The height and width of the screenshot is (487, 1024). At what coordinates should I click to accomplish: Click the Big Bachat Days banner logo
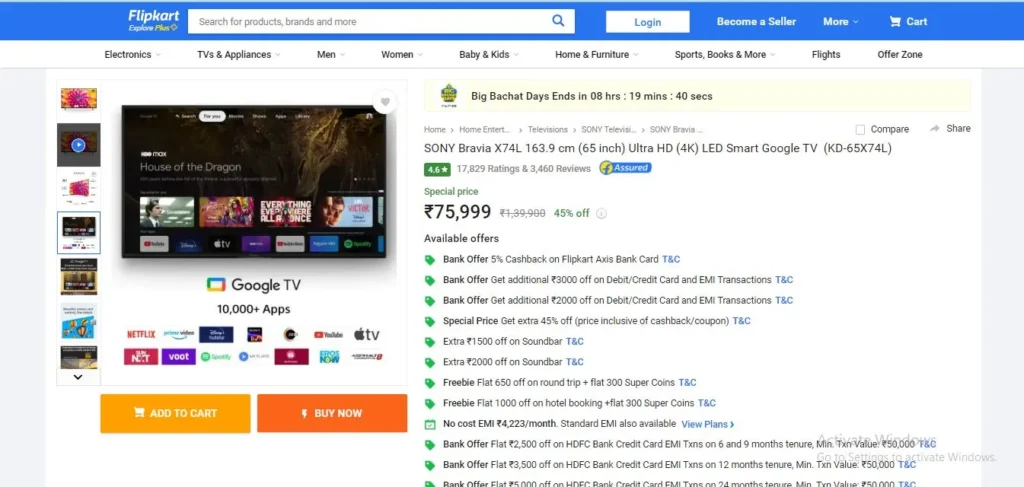449,96
